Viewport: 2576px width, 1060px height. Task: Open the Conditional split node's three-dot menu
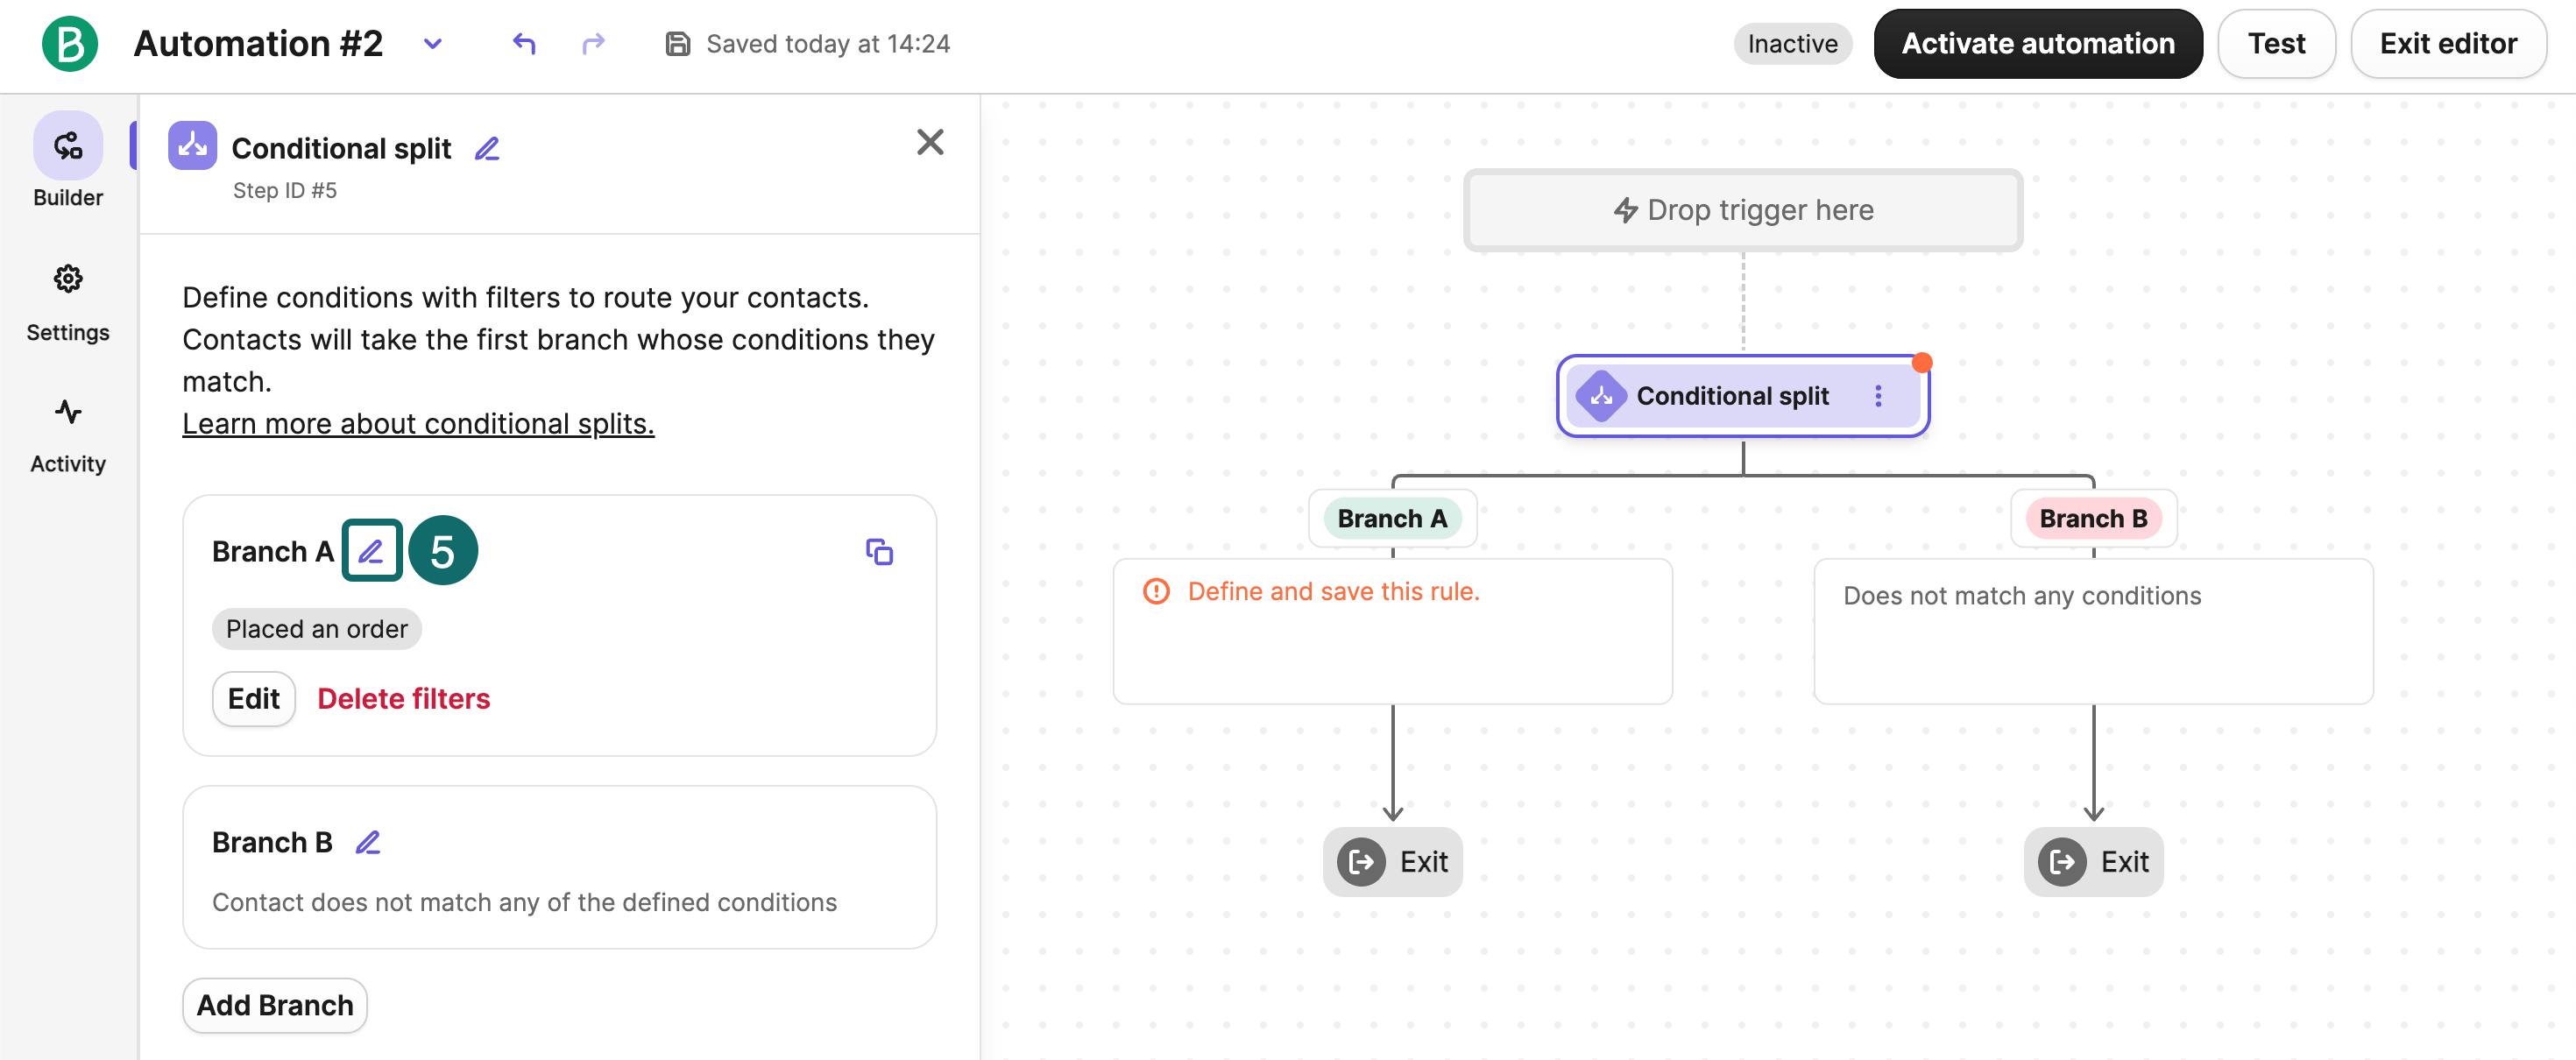tap(1879, 396)
